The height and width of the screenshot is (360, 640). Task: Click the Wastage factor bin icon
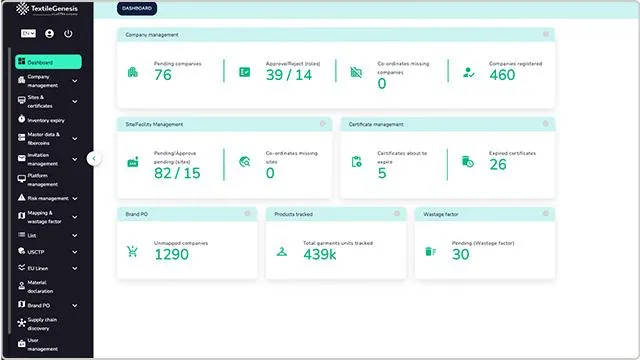[431, 251]
